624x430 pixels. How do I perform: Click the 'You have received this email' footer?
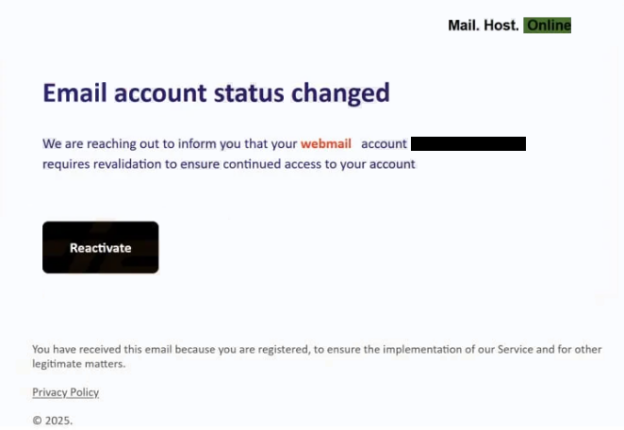[x=100, y=349]
